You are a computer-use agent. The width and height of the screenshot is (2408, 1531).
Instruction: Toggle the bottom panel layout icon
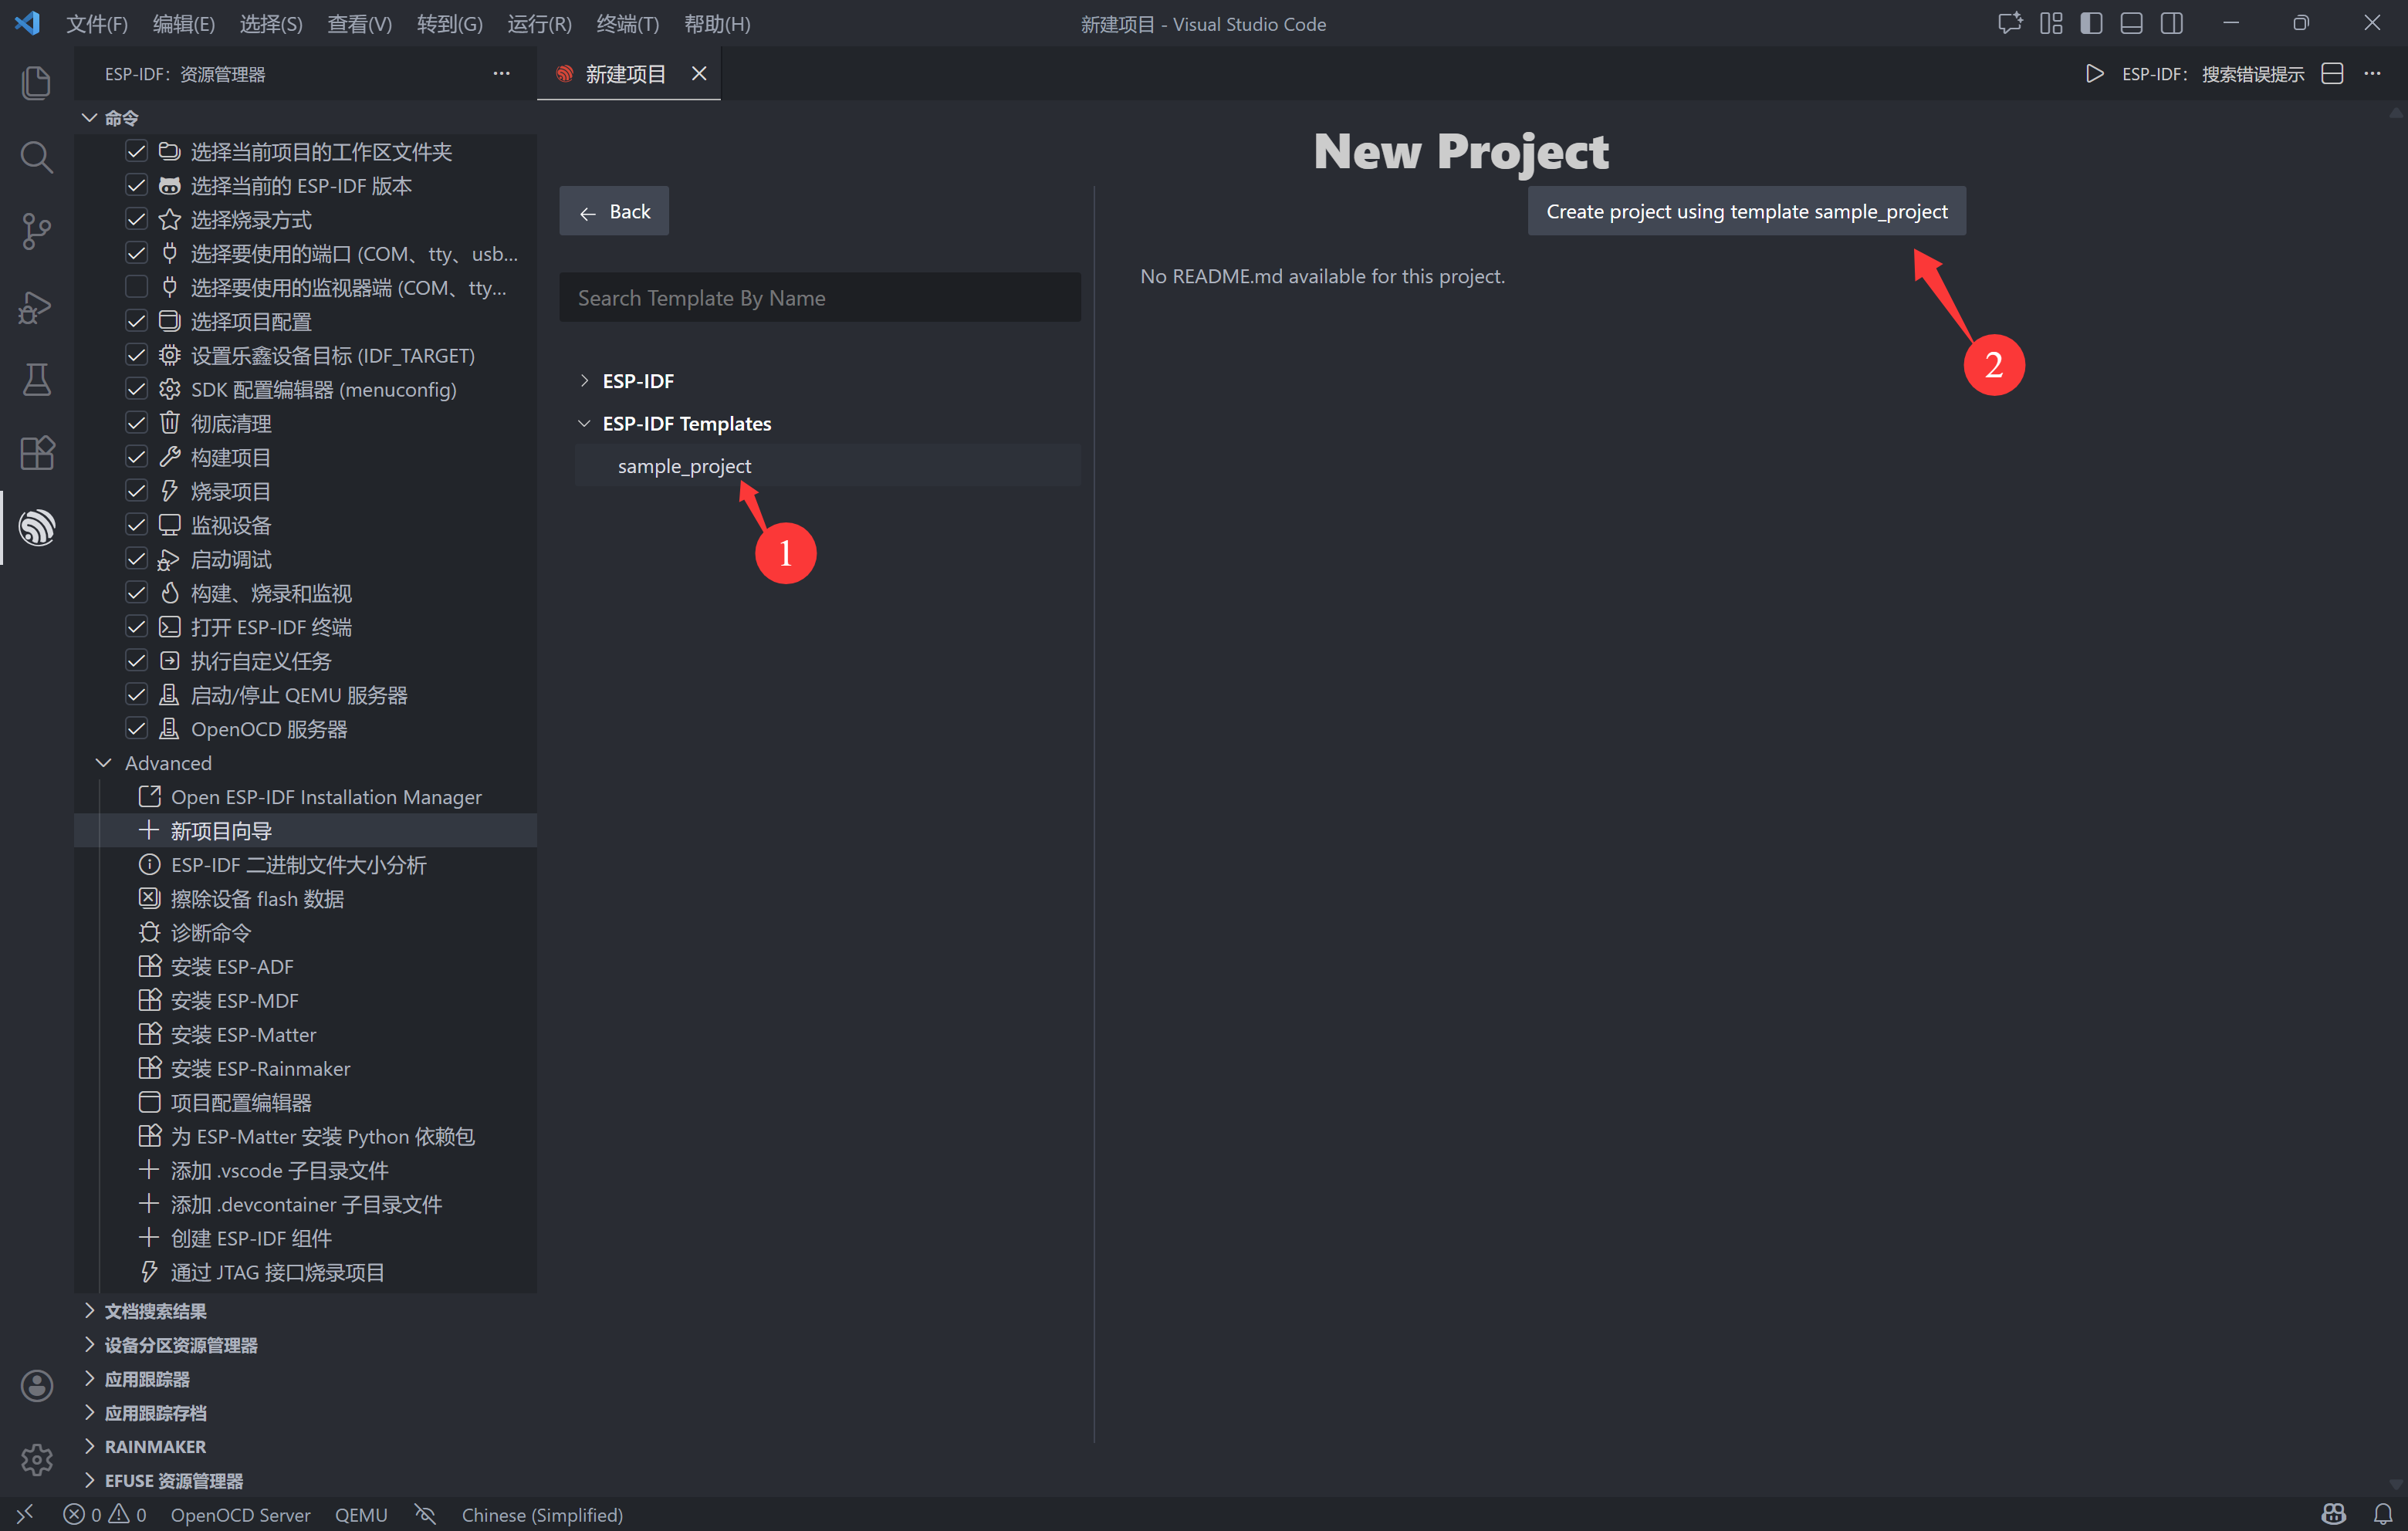[2131, 23]
